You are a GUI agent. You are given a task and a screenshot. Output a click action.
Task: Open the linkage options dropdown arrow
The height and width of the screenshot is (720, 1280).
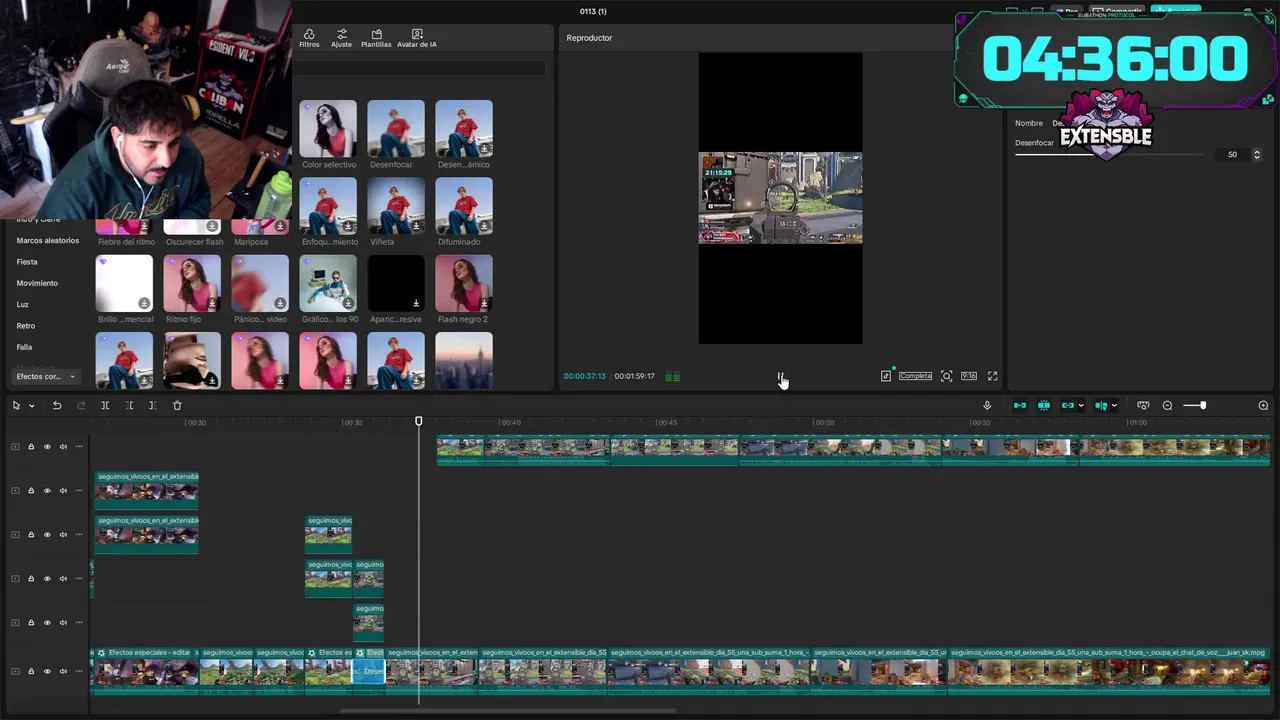point(1081,406)
